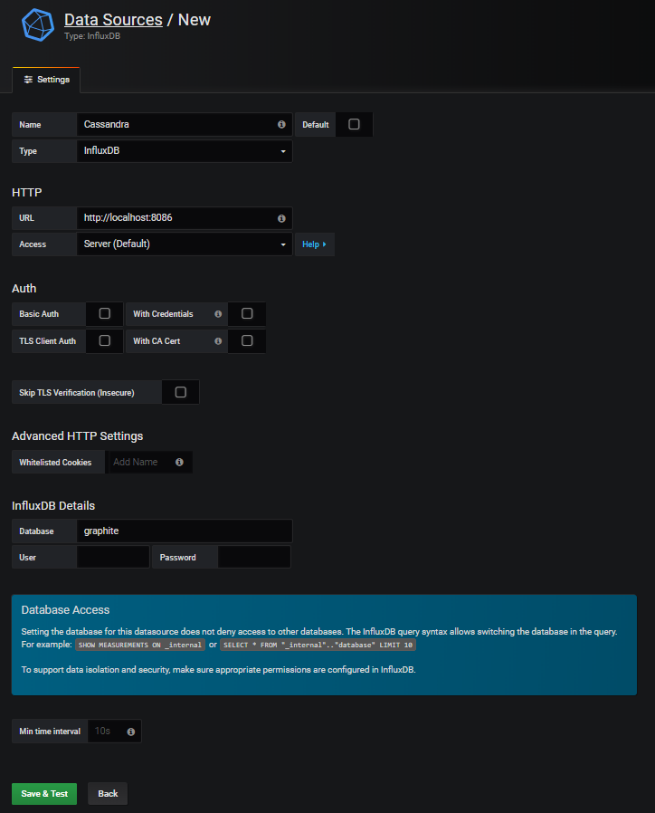Click the Grafana data source logo icon
Viewport: 655px width, 813px height.
(x=37, y=25)
